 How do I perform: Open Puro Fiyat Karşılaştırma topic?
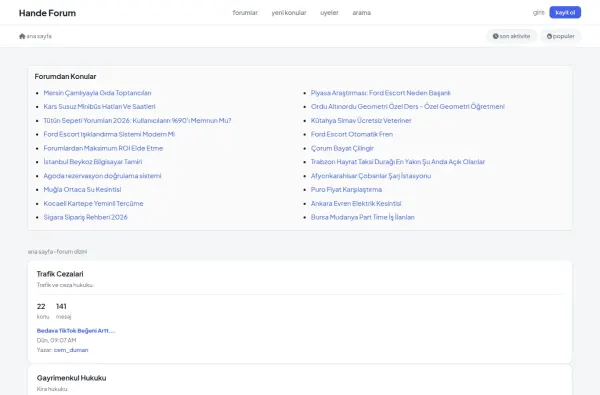tap(346, 189)
